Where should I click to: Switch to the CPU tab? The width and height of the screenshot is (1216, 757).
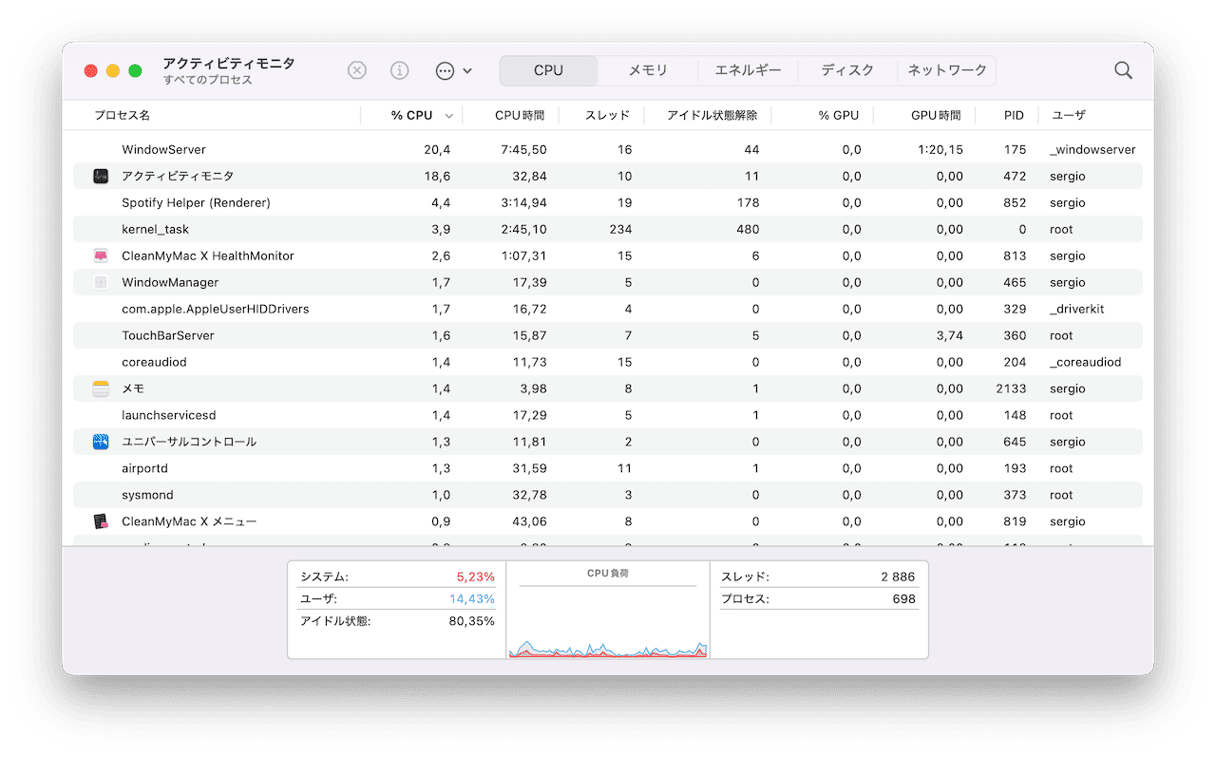[x=549, y=70]
